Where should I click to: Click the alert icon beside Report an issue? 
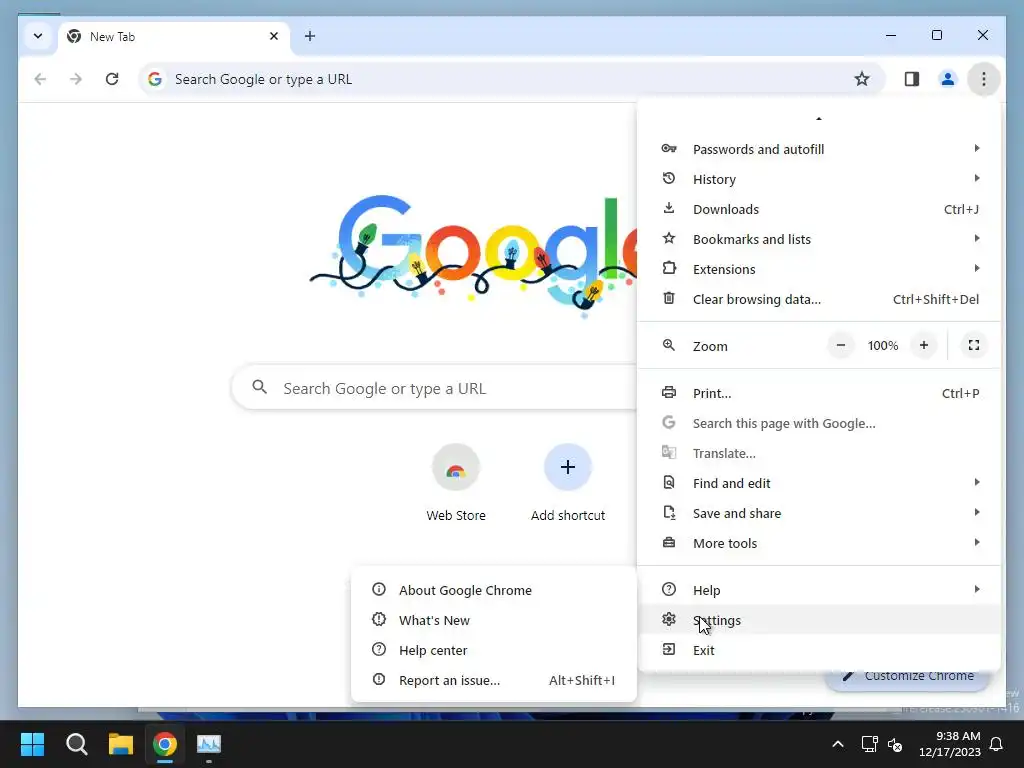[x=379, y=679]
